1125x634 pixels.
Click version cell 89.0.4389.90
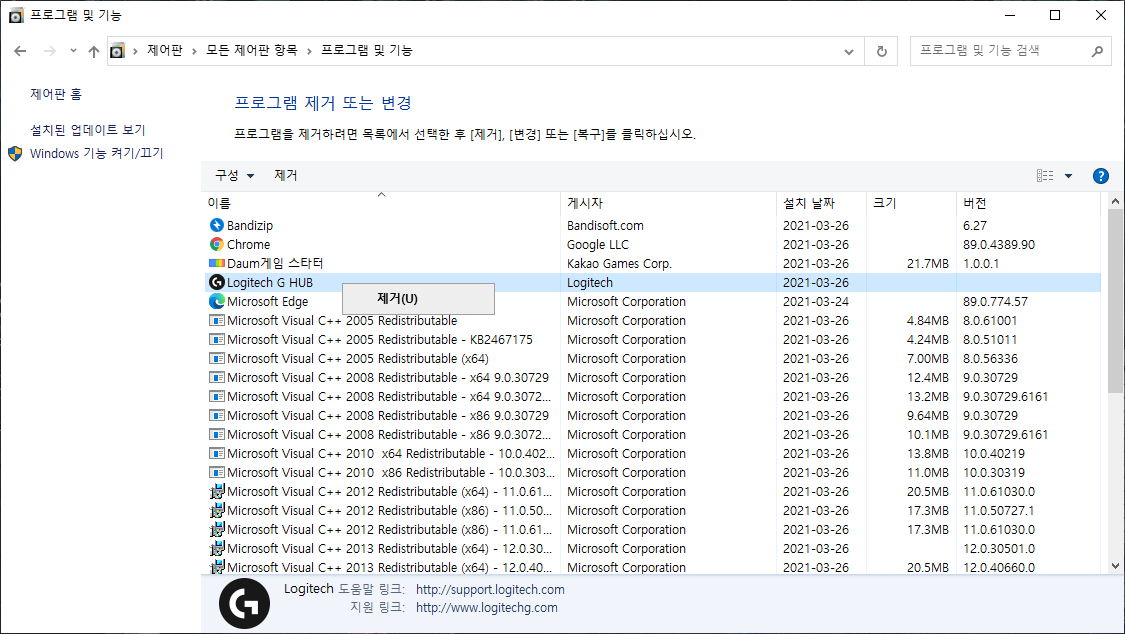[999, 245]
